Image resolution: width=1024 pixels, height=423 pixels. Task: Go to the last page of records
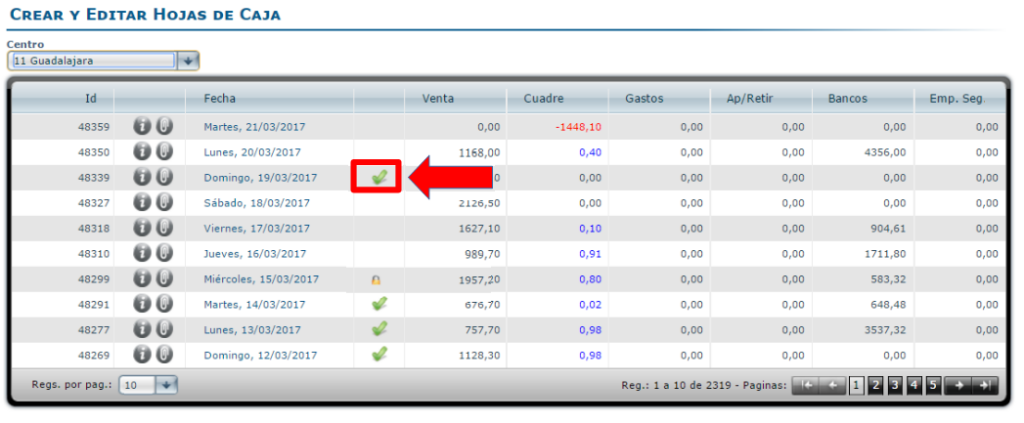click(985, 385)
